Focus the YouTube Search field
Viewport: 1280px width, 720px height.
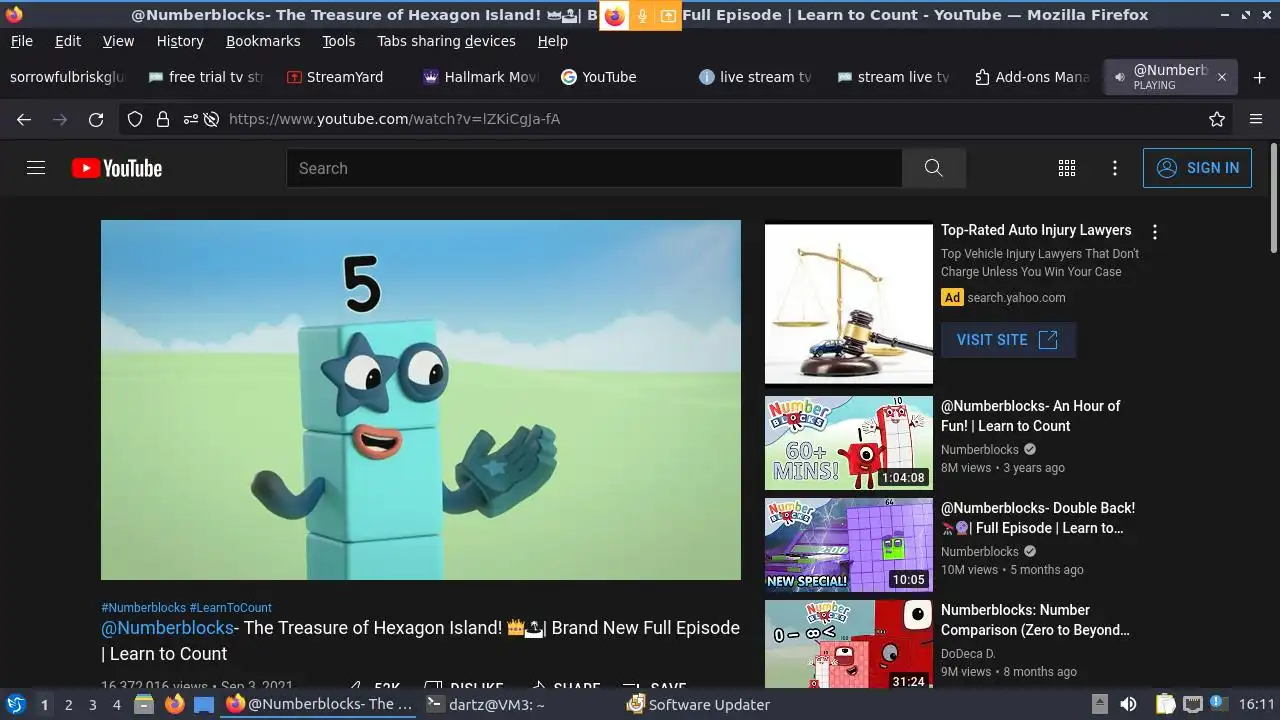(x=595, y=168)
